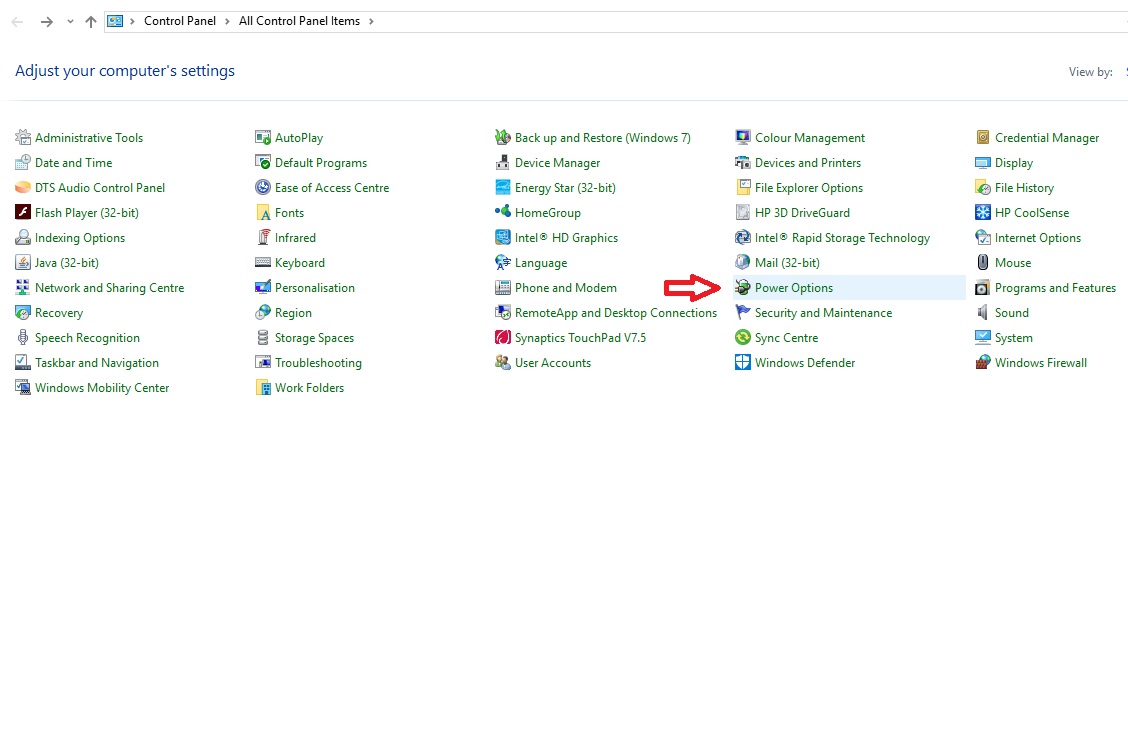Click the Windows Defender shield icon

tap(743, 362)
